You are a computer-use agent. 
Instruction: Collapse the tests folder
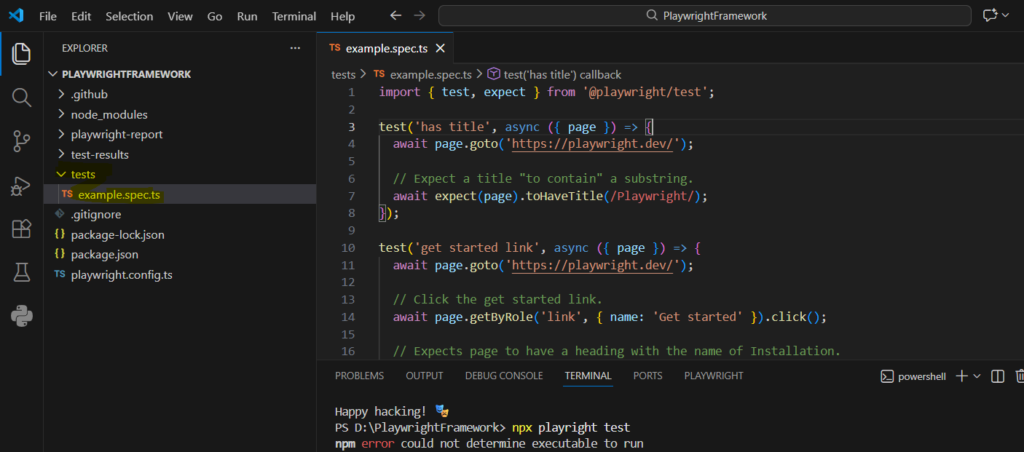83,174
